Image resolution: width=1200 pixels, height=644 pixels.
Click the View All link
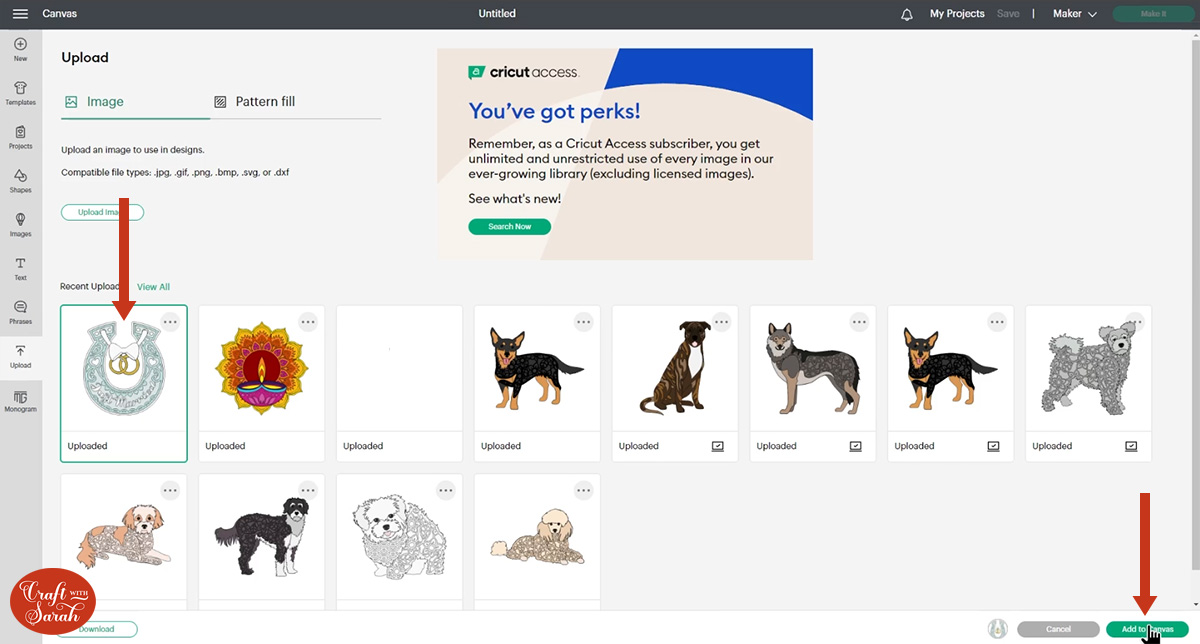point(153,287)
